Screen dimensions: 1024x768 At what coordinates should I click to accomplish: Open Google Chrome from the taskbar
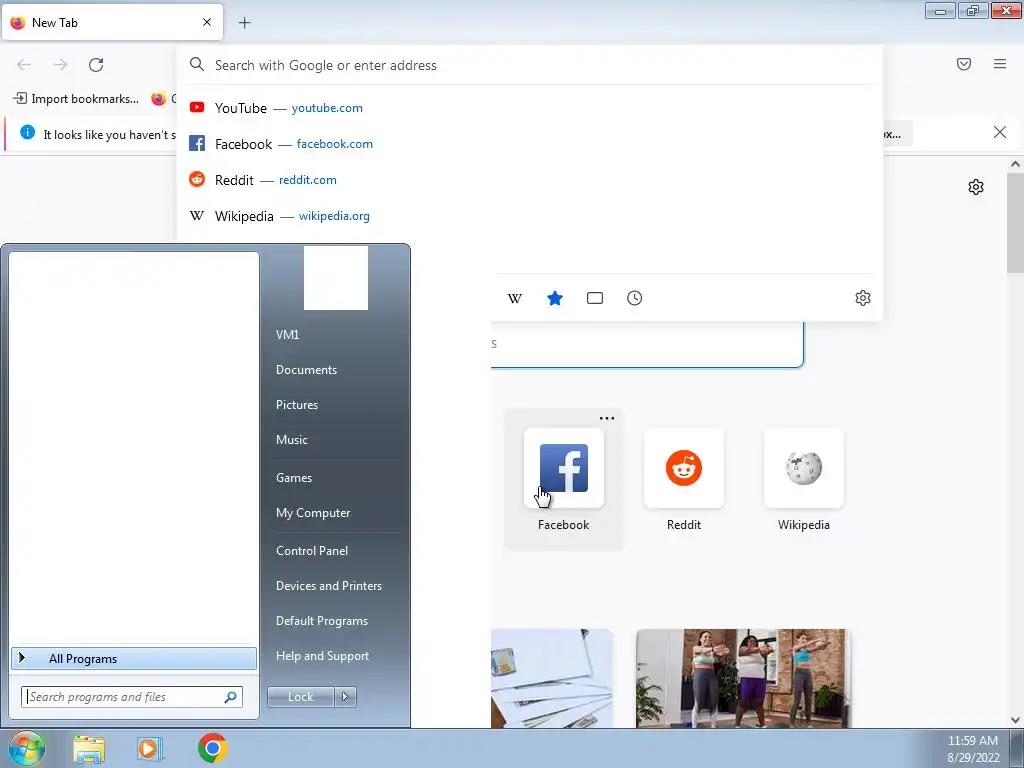click(212, 749)
